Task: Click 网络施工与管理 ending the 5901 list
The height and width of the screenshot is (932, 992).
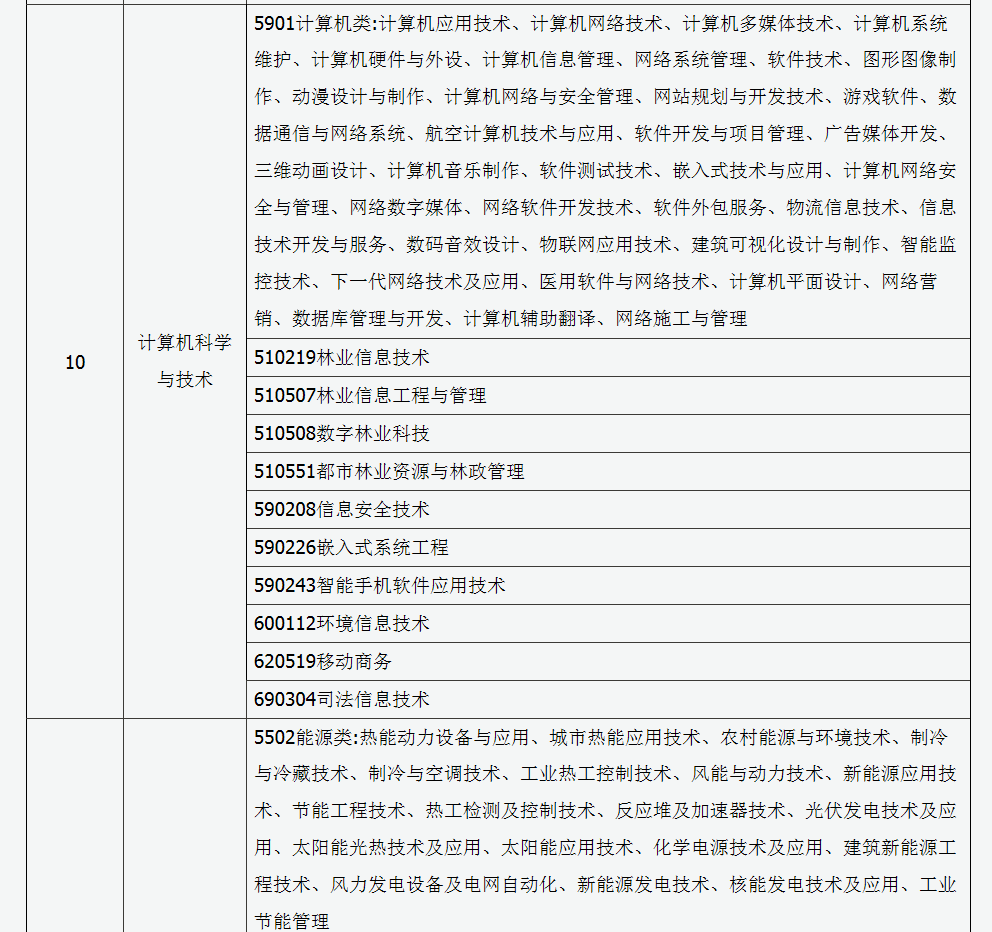Action: [681, 319]
